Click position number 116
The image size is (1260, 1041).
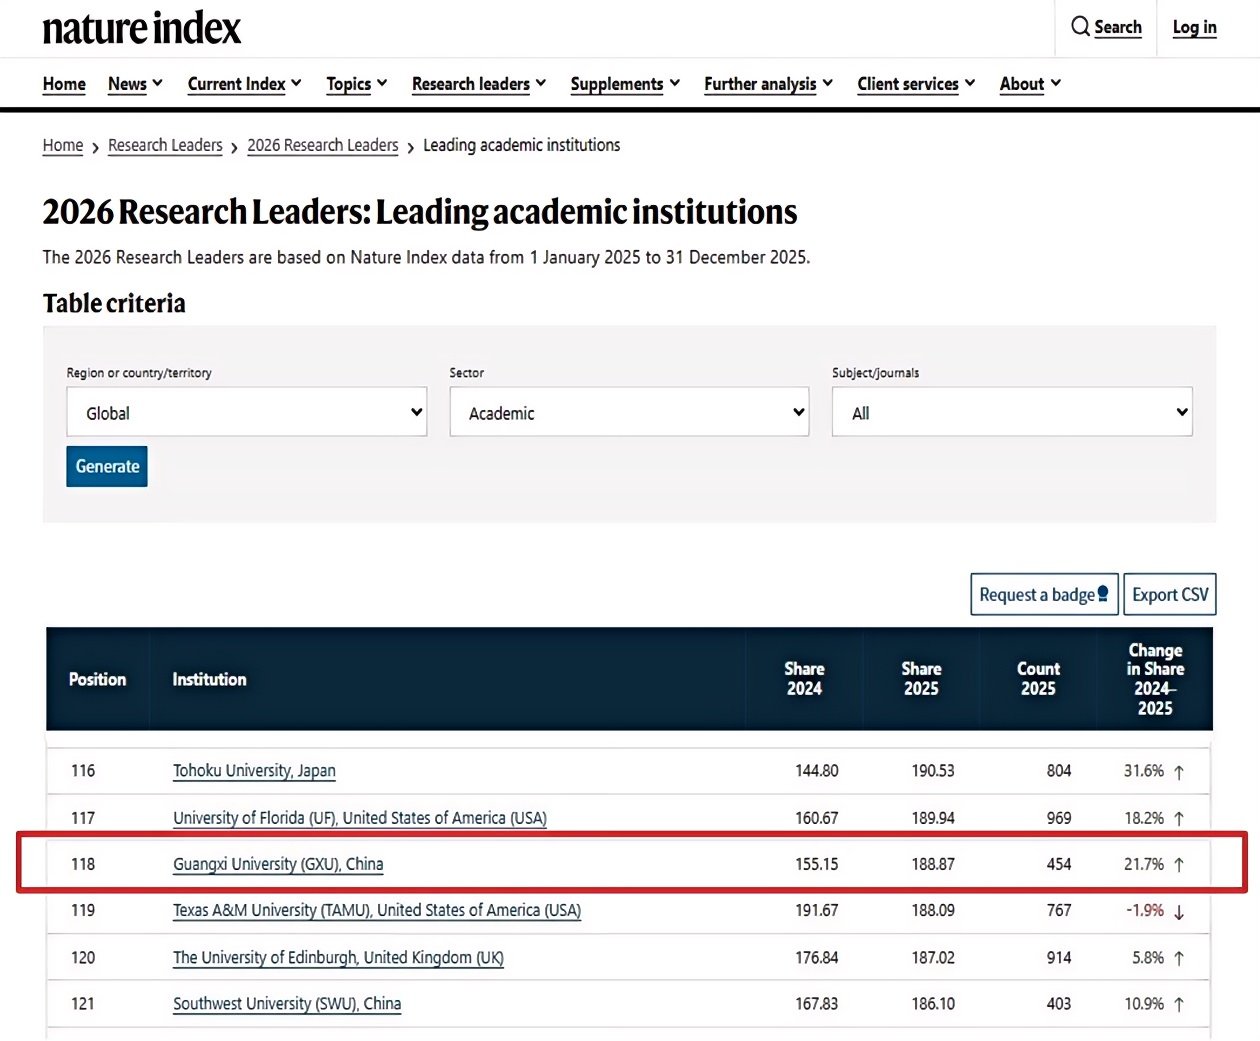[x=83, y=771]
